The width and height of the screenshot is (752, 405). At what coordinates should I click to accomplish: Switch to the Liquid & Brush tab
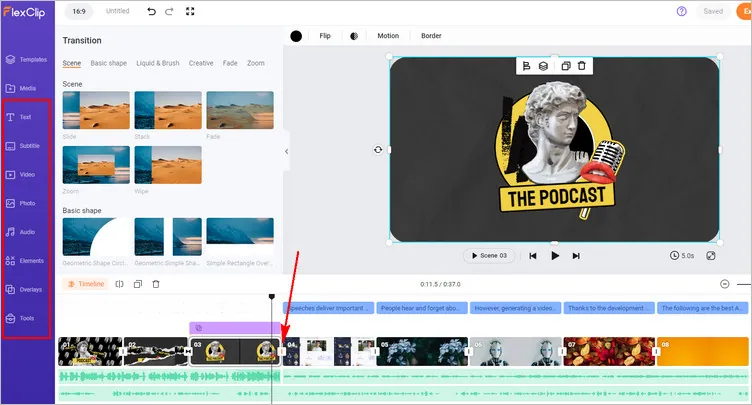tap(158, 63)
